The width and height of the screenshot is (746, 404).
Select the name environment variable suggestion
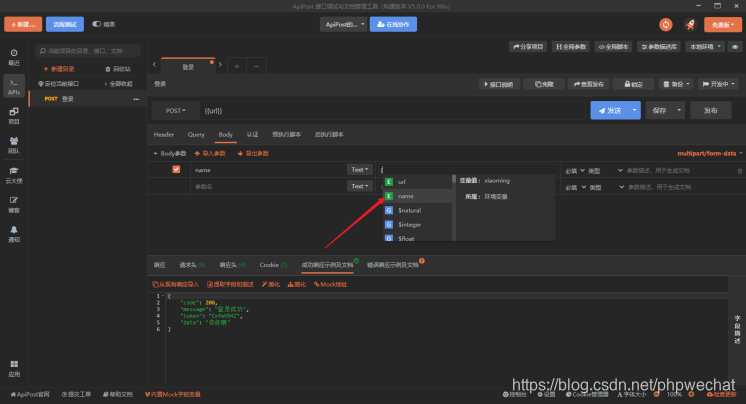tap(417, 196)
